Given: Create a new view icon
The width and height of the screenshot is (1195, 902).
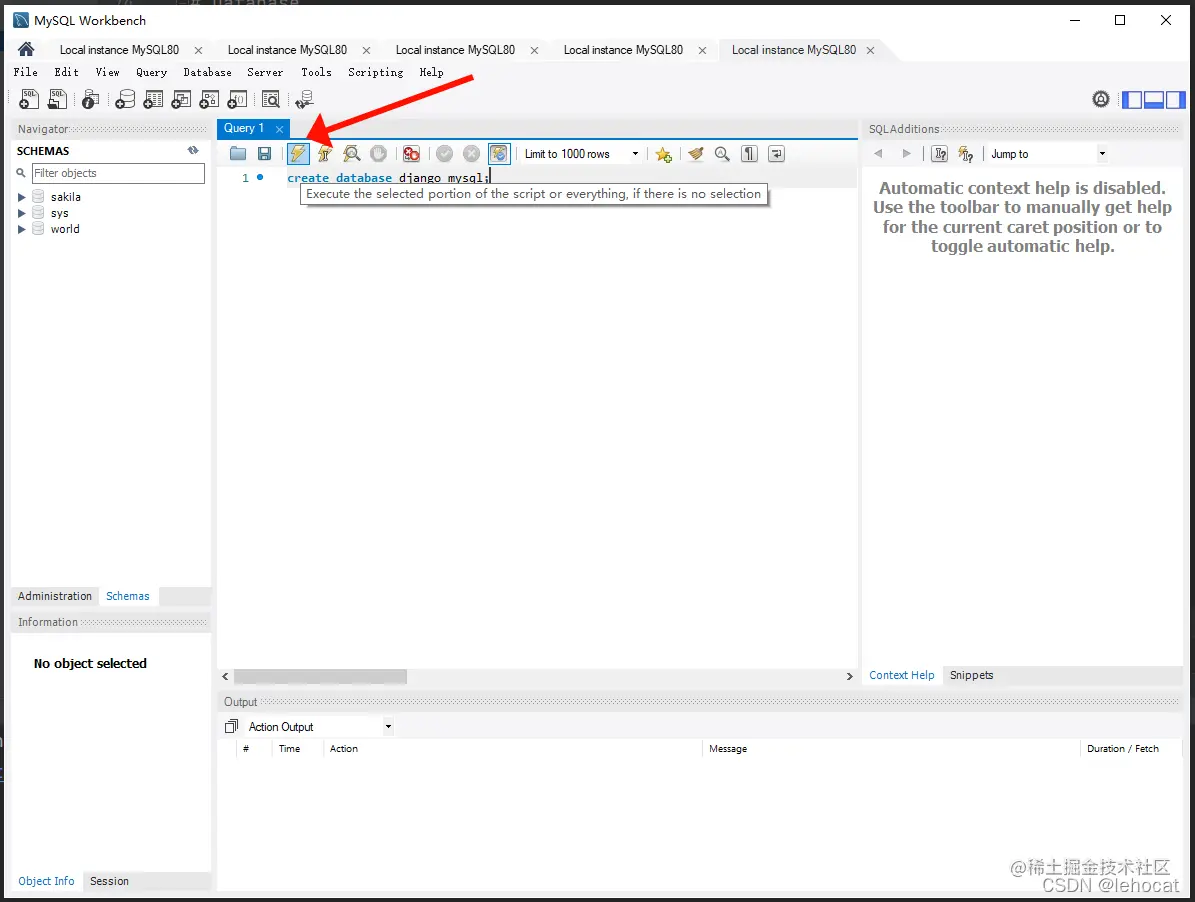Looking at the screenshot, I should tap(181, 99).
